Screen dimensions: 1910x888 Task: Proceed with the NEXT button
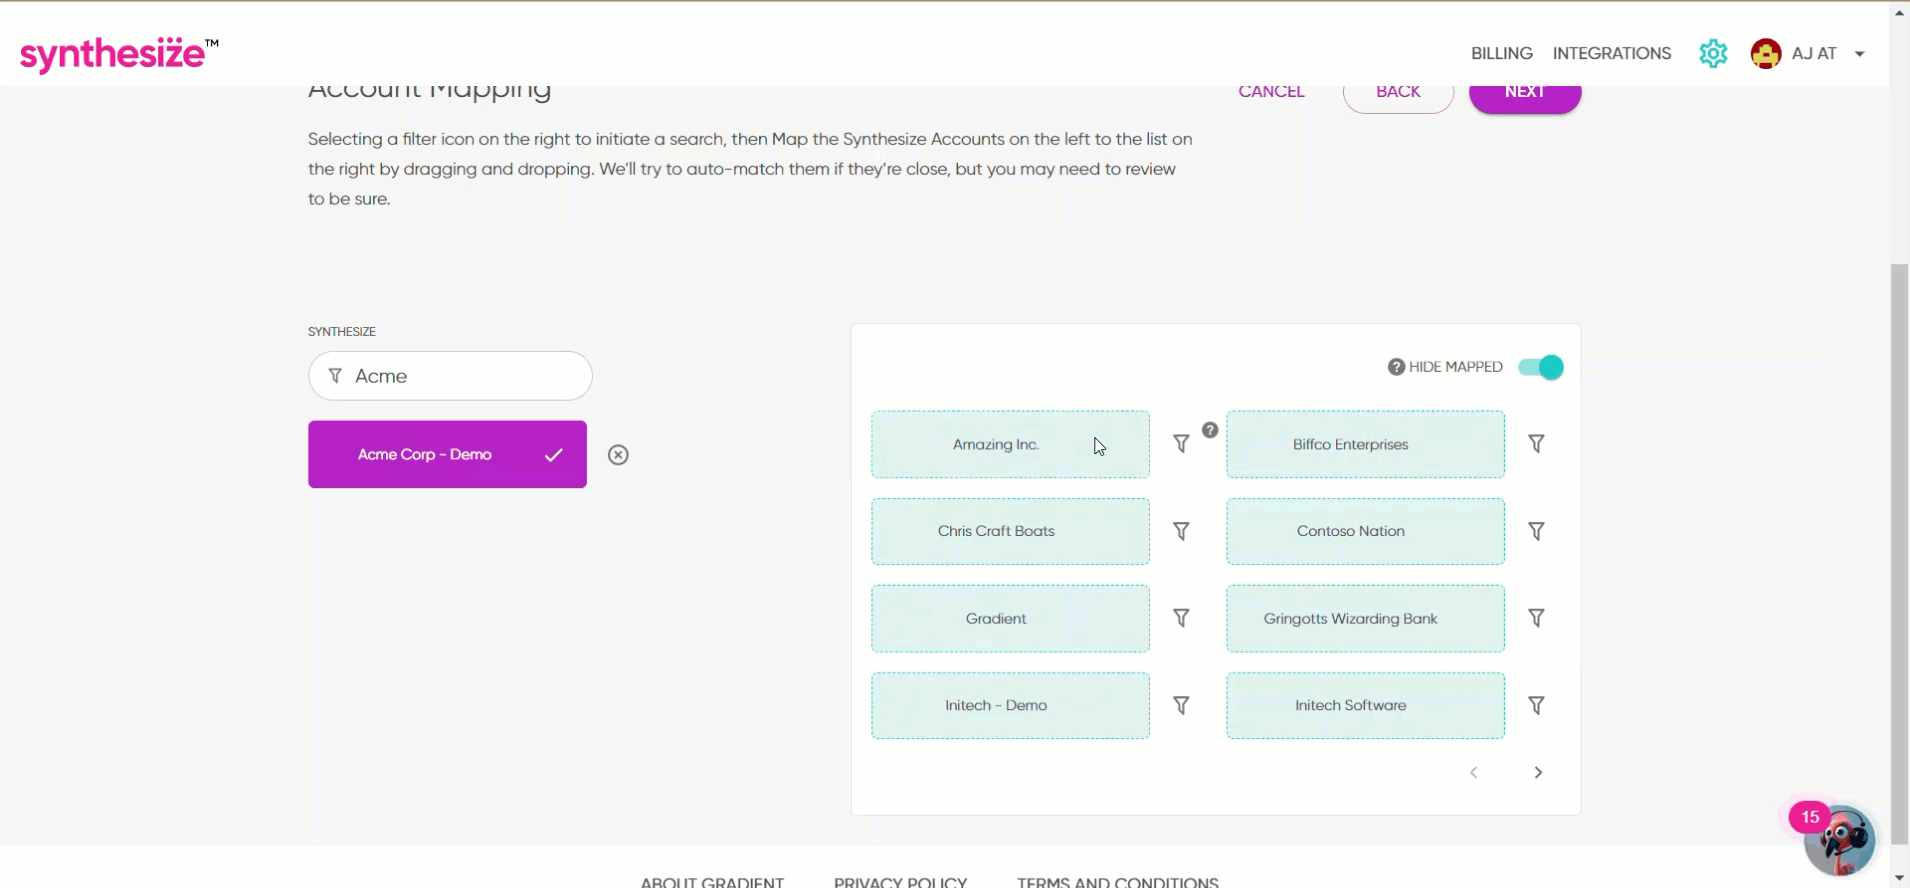(1525, 93)
